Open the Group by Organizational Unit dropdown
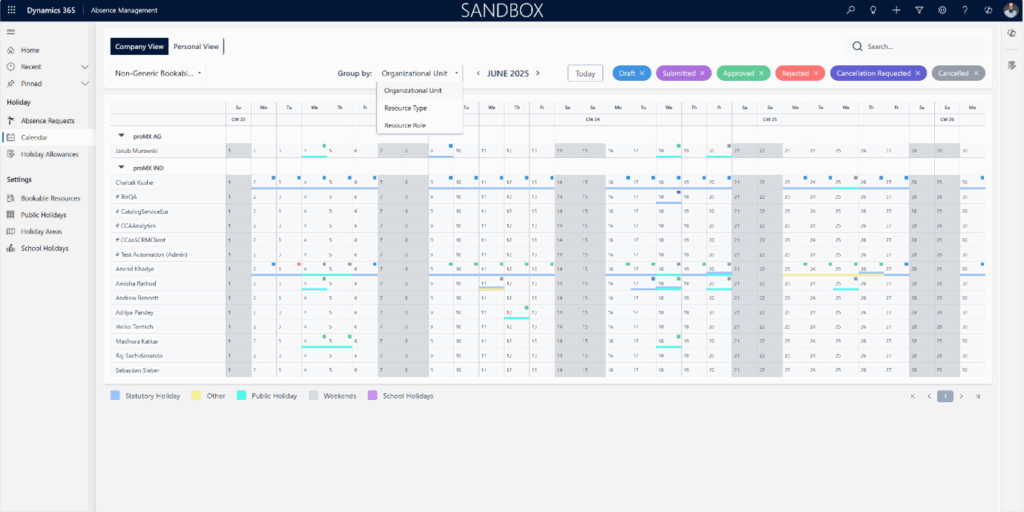 click(x=421, y=73)
